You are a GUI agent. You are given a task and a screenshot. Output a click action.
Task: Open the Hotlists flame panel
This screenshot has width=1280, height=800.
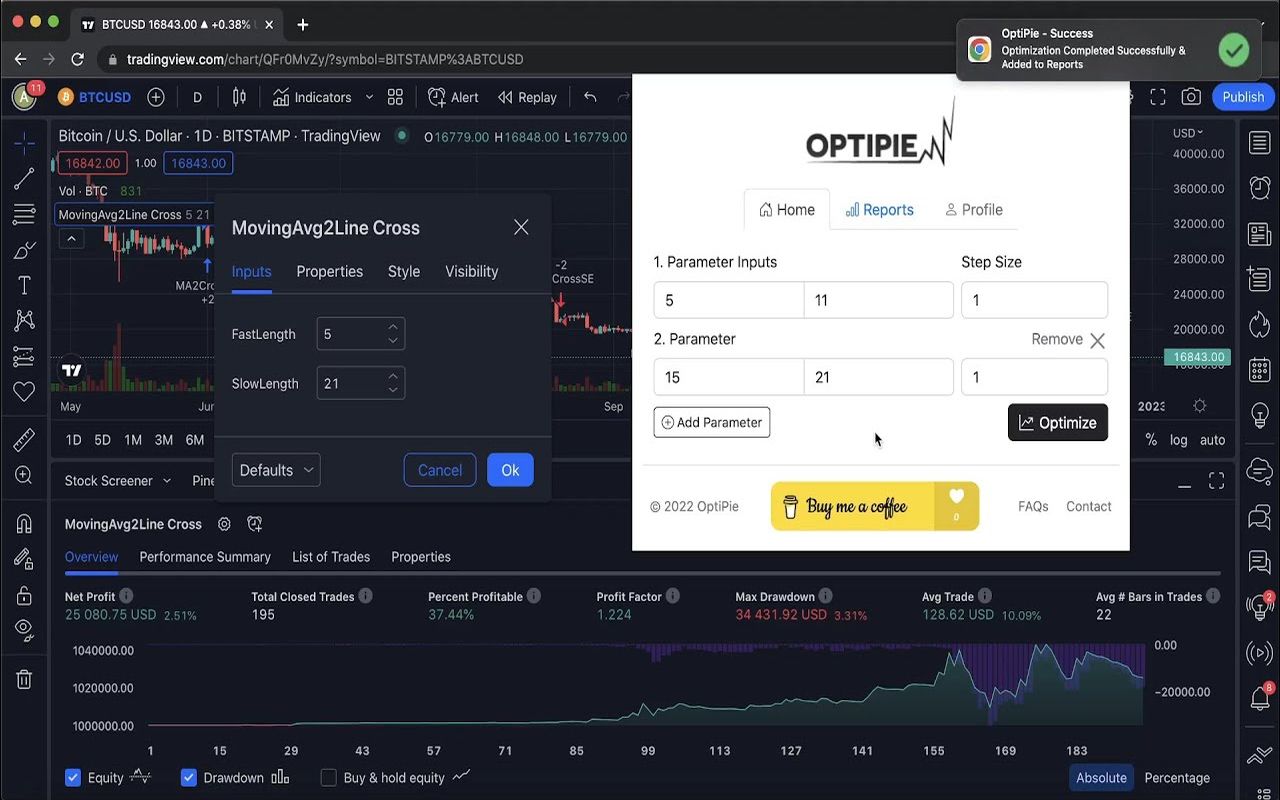1260,323
